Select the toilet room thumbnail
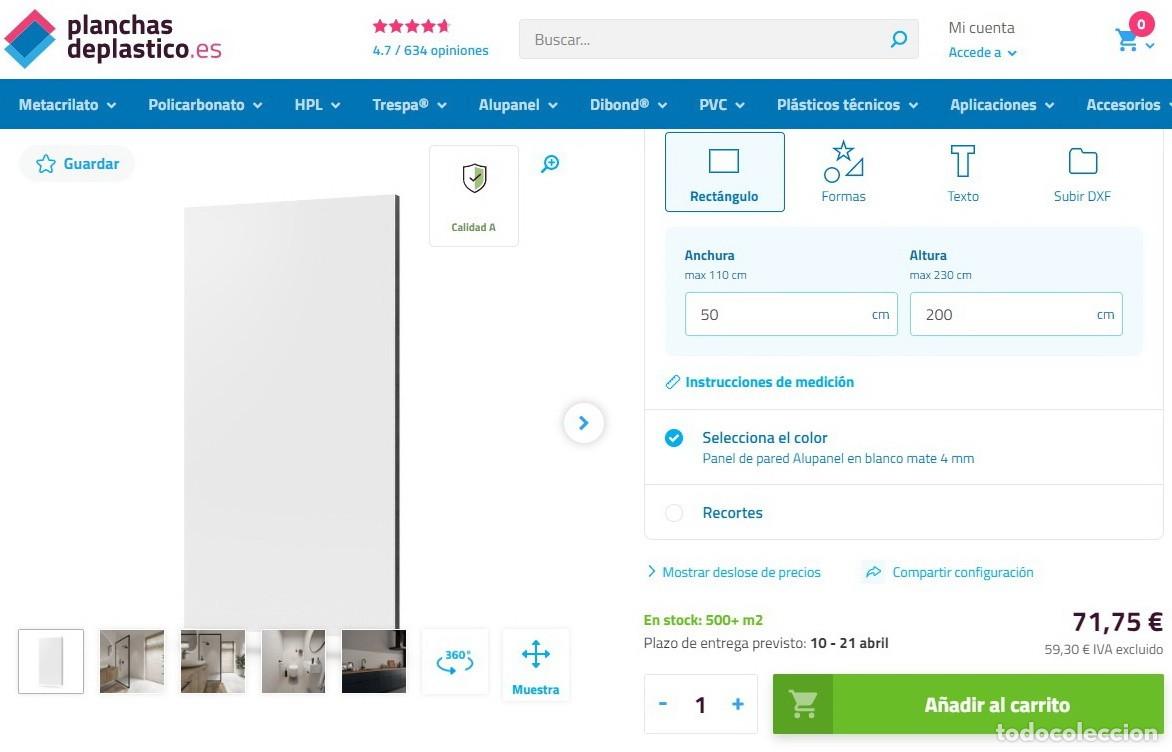The width and height of the screenshot is (1172, 752). point(293,662)
